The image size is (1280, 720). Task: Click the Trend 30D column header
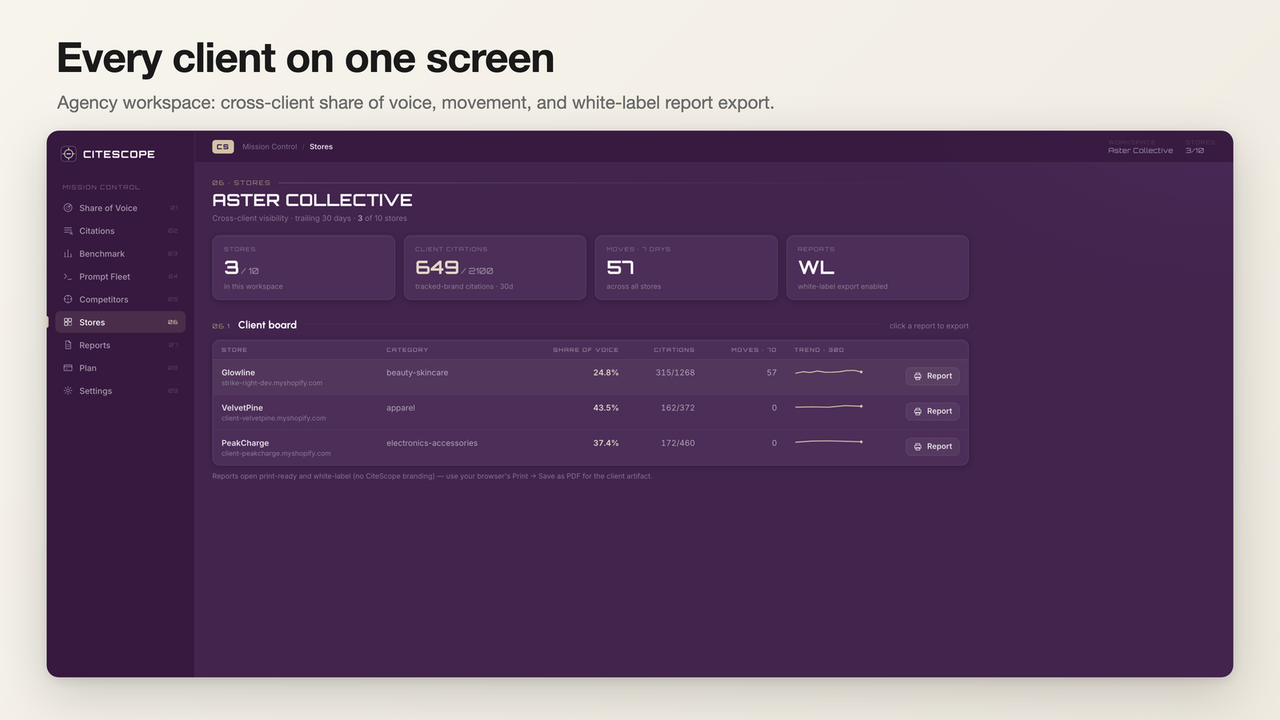(819, 350)
